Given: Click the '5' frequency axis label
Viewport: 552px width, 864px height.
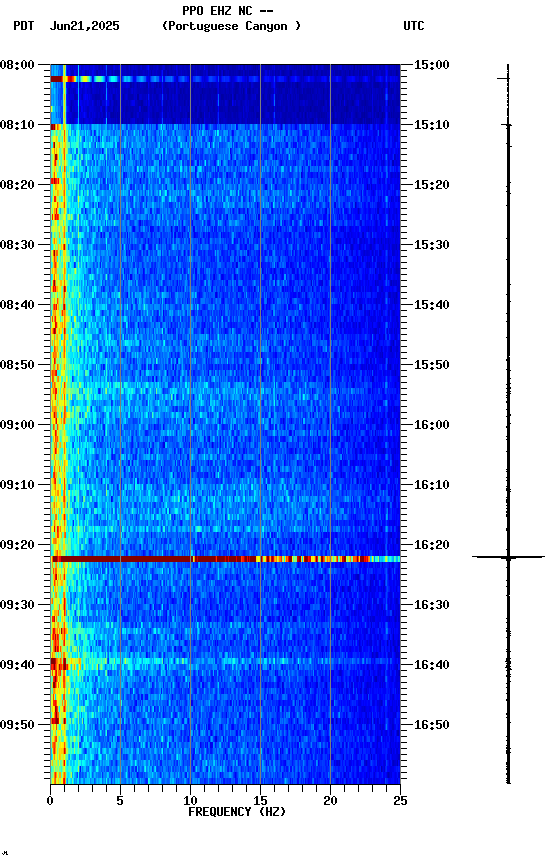Looking at the screenshot, I should (120, 801).
